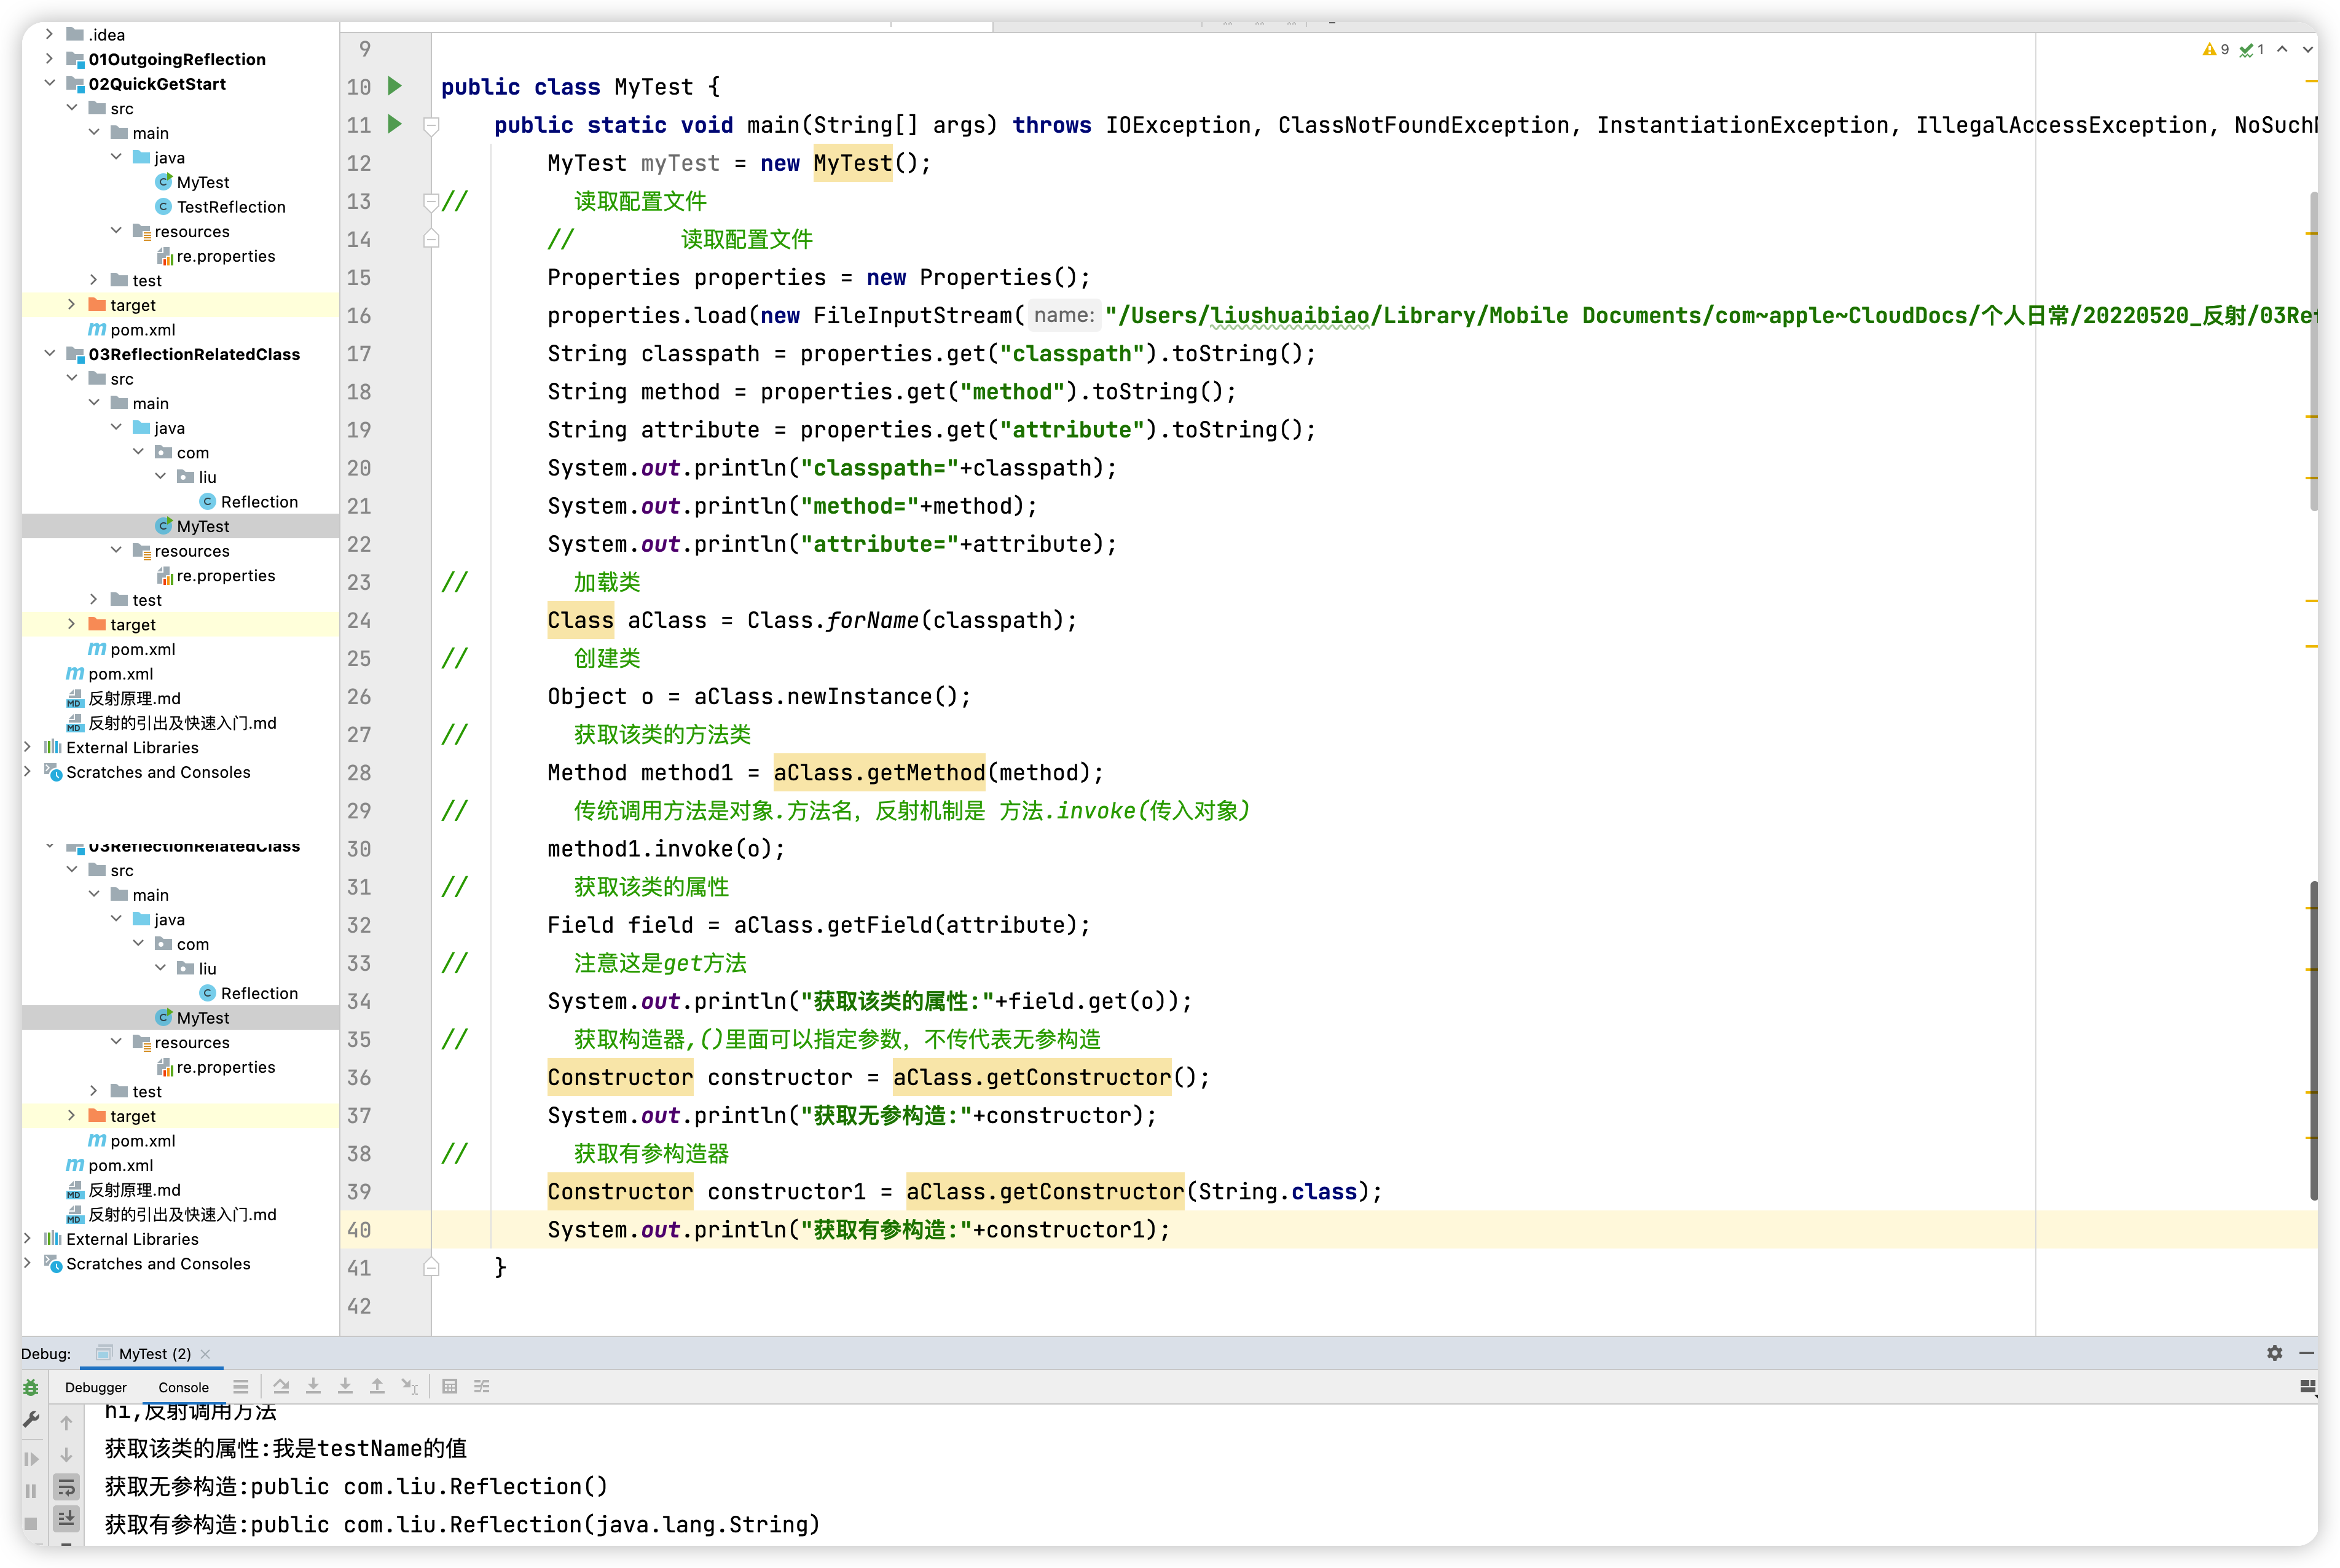Close the MyTest (2) debug tab
This screenshot has width=2340, height=1568.
coord(205,1354)
